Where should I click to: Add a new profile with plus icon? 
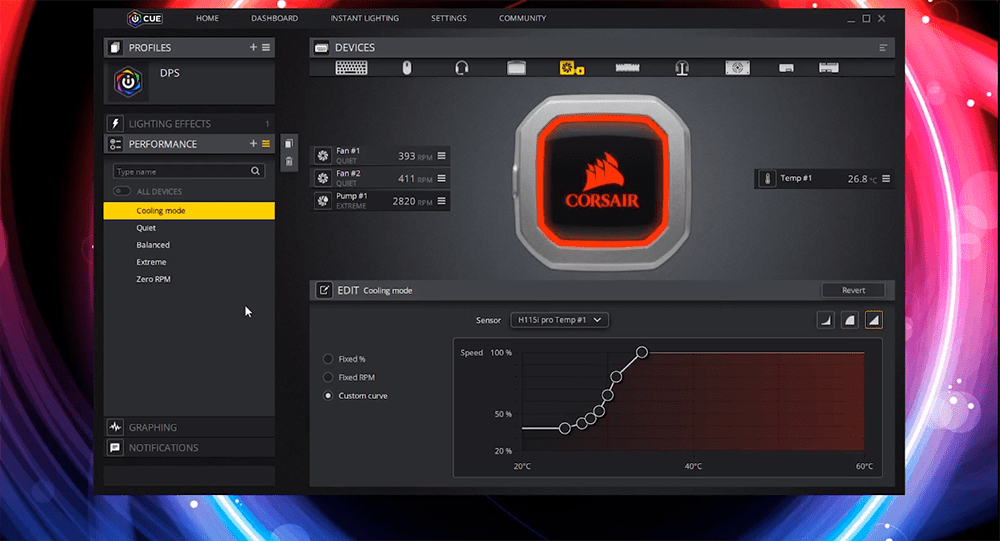point(253,47)
